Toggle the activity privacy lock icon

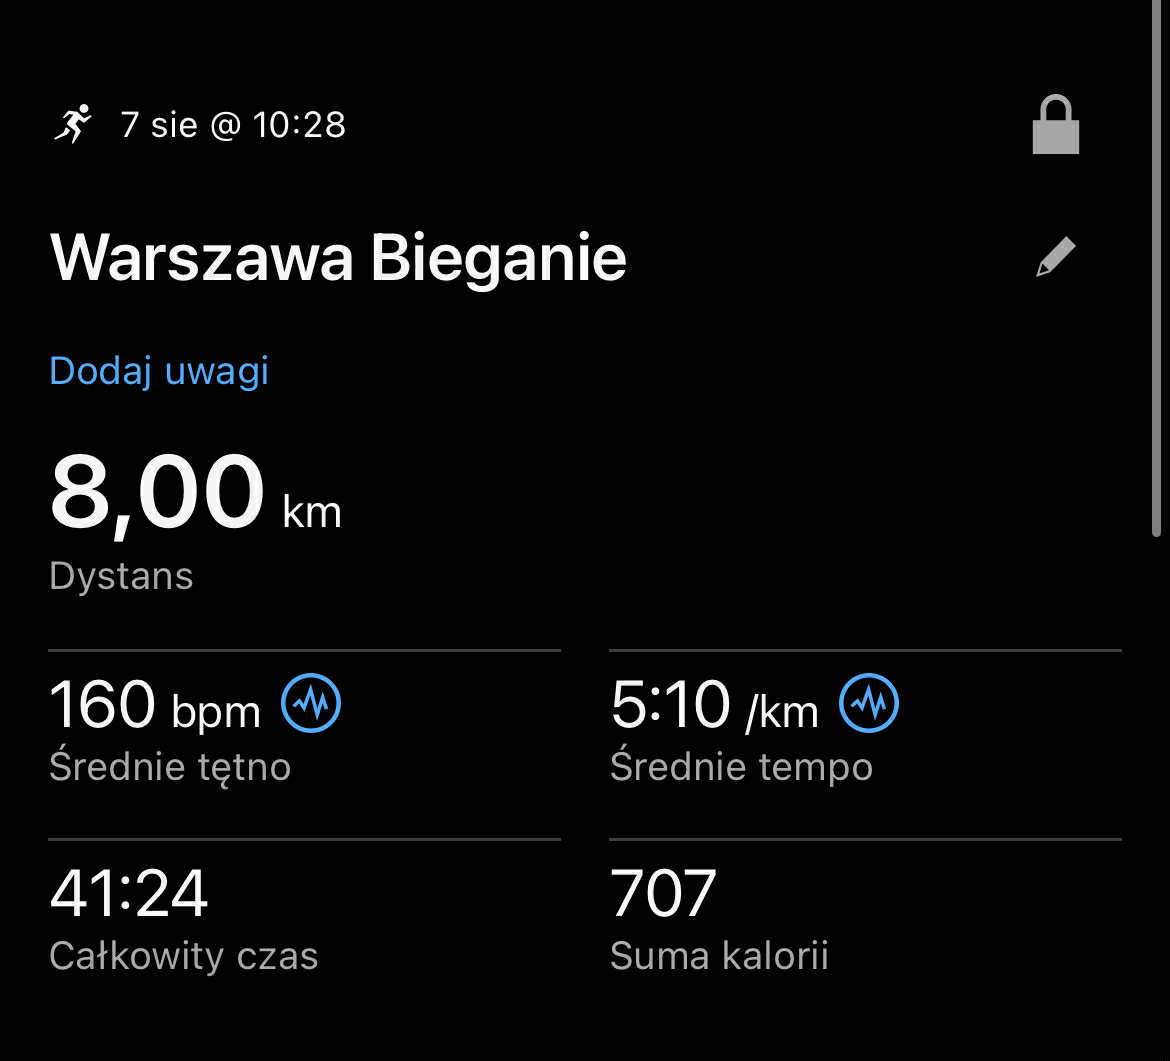[x=1055, y=125]
